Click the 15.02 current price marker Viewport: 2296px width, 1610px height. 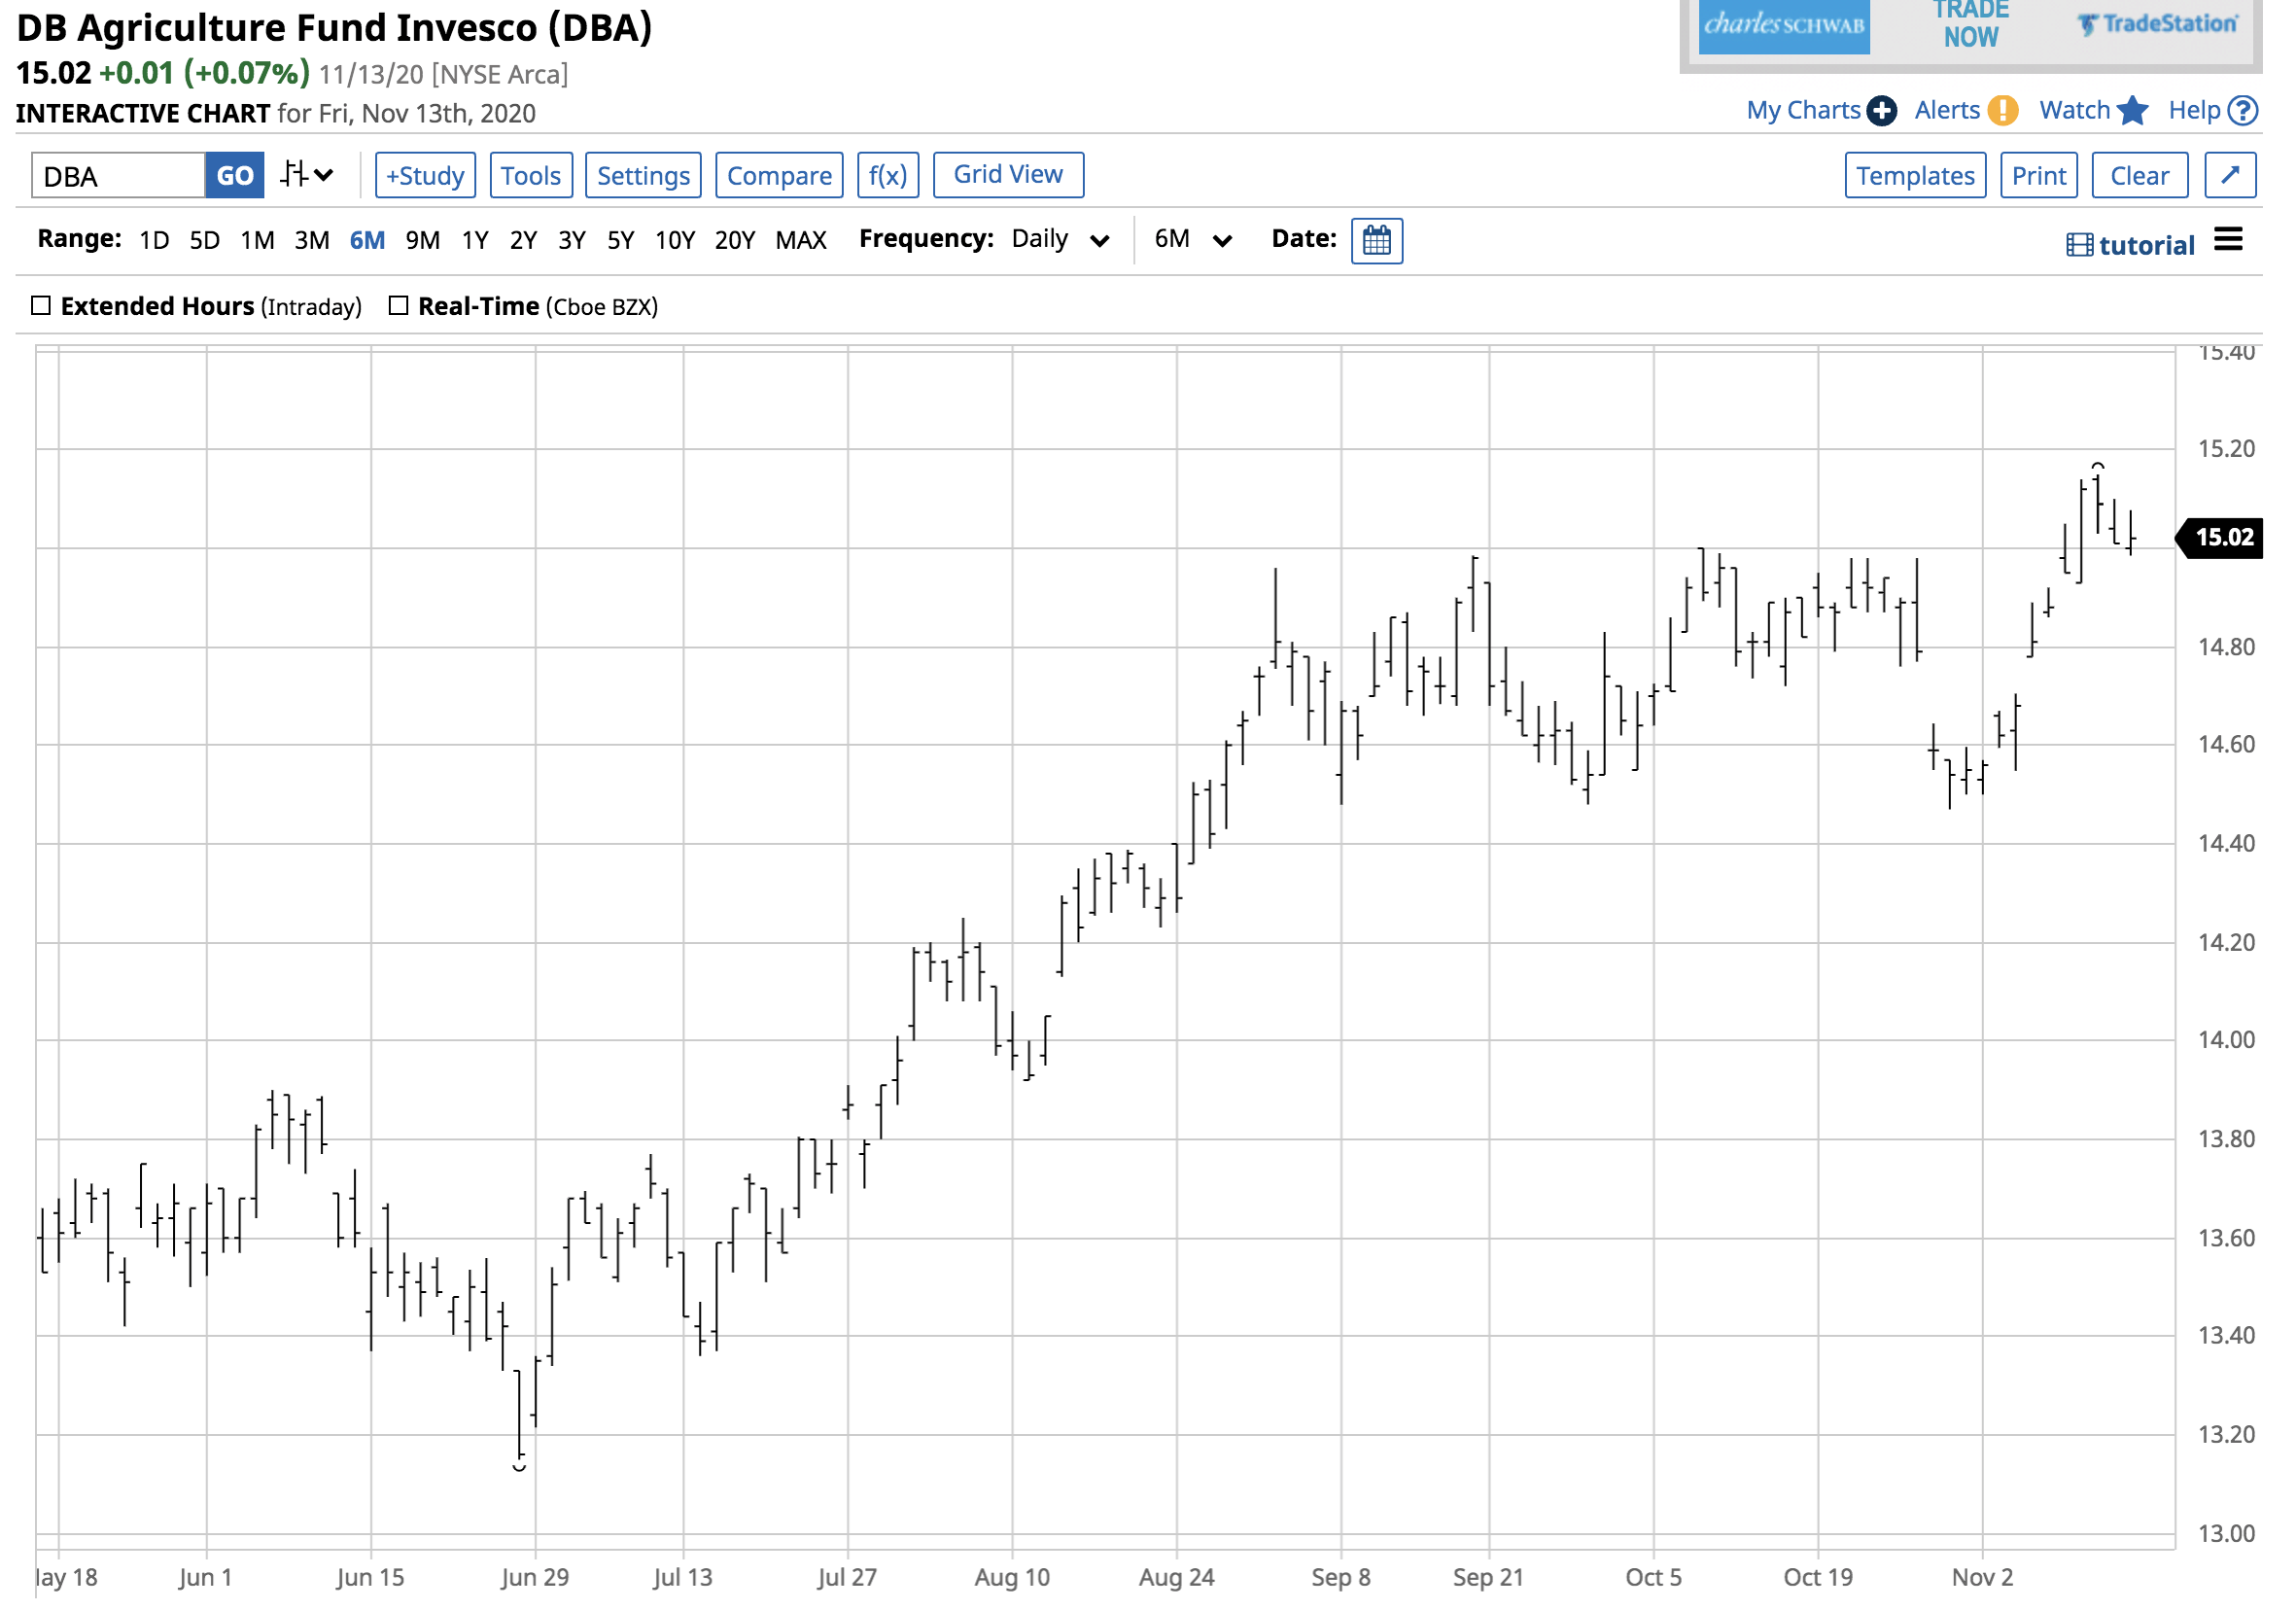[x=2219, y=537]
